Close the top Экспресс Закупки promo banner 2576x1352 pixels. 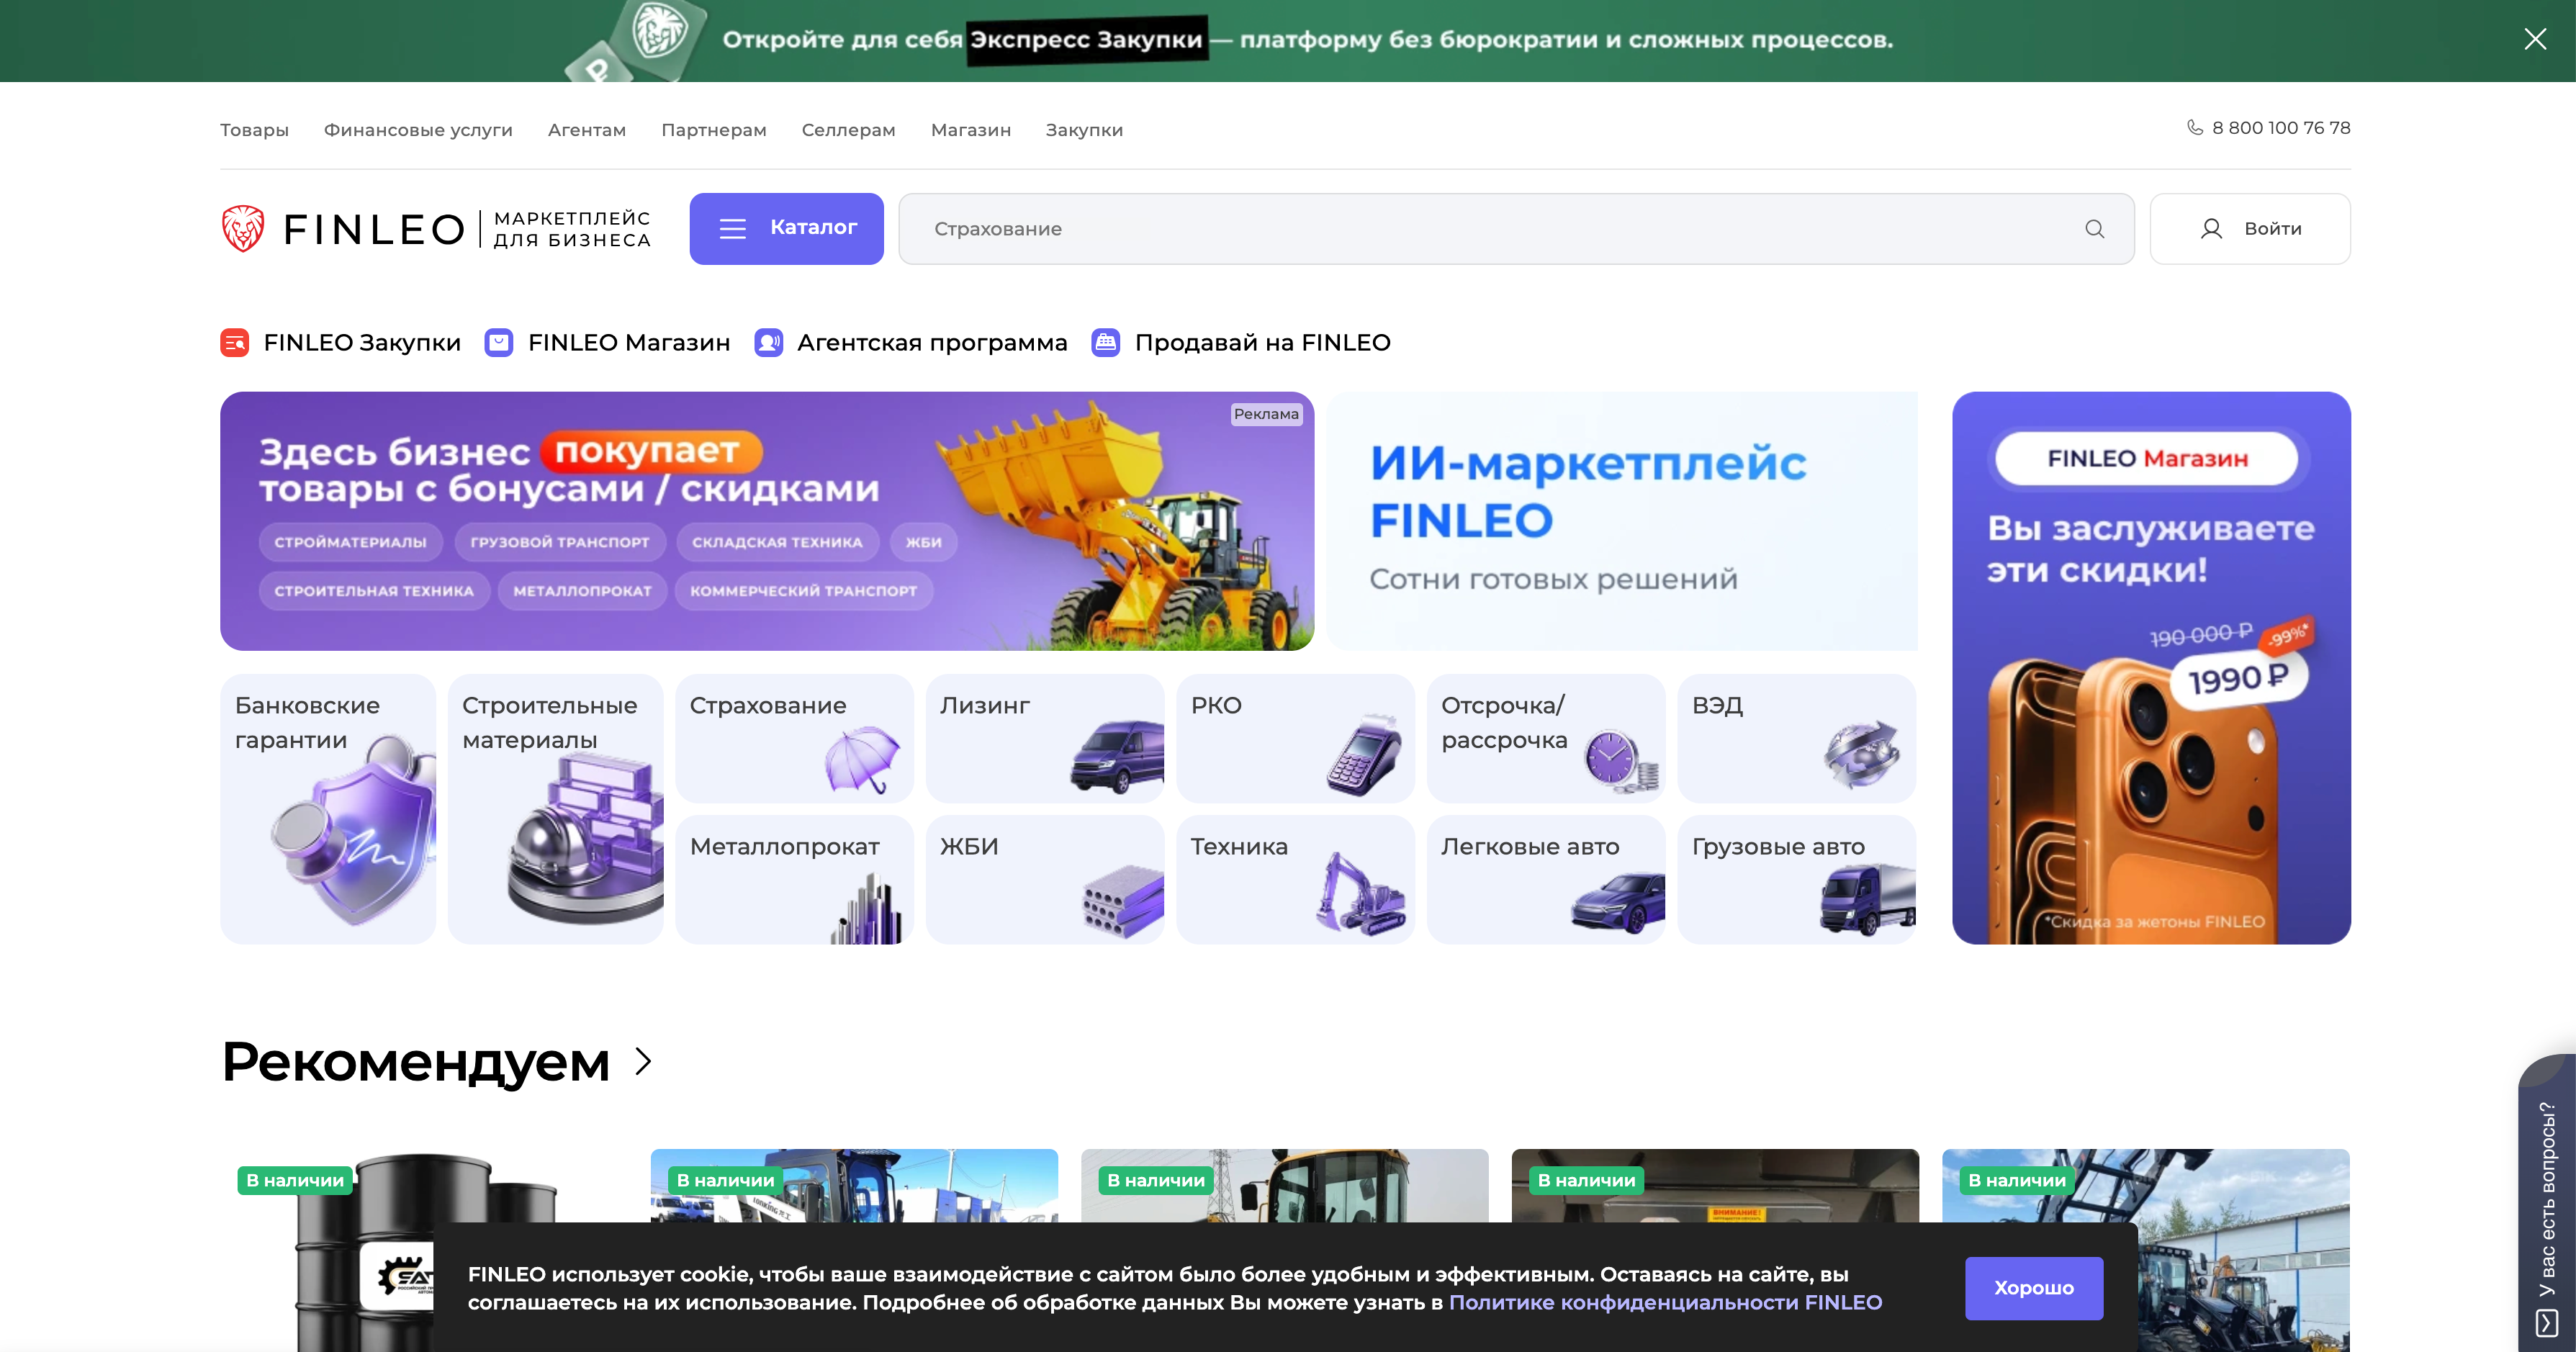(x=2534, y=39)
